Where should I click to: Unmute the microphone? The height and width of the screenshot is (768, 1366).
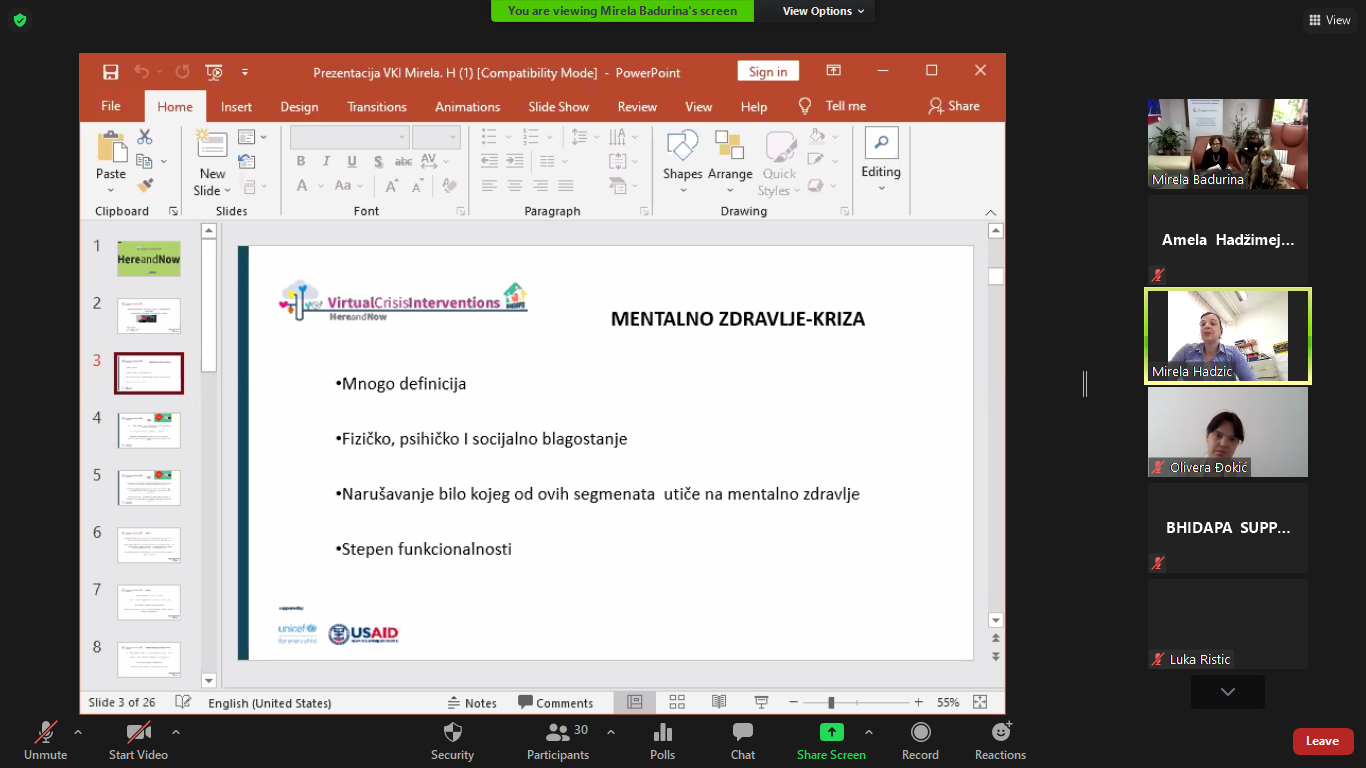(x=45, y=733)
